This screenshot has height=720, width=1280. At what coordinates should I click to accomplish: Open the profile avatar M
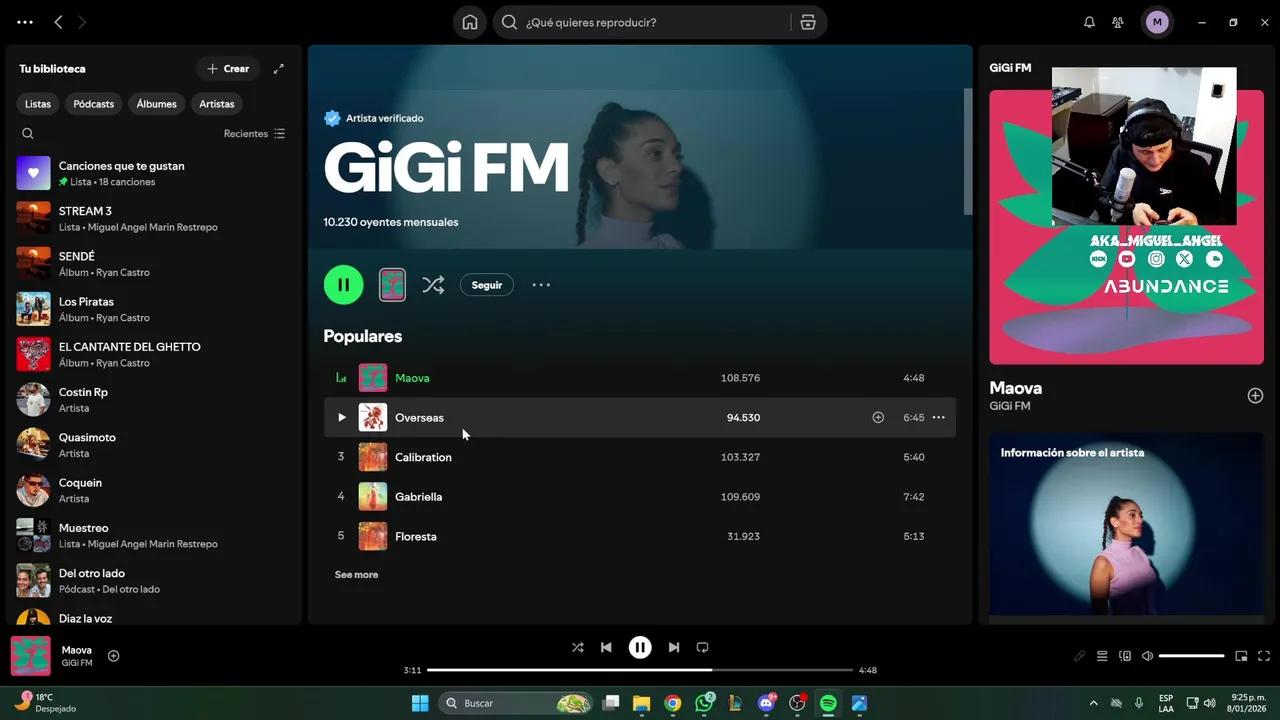[1157, 22]
